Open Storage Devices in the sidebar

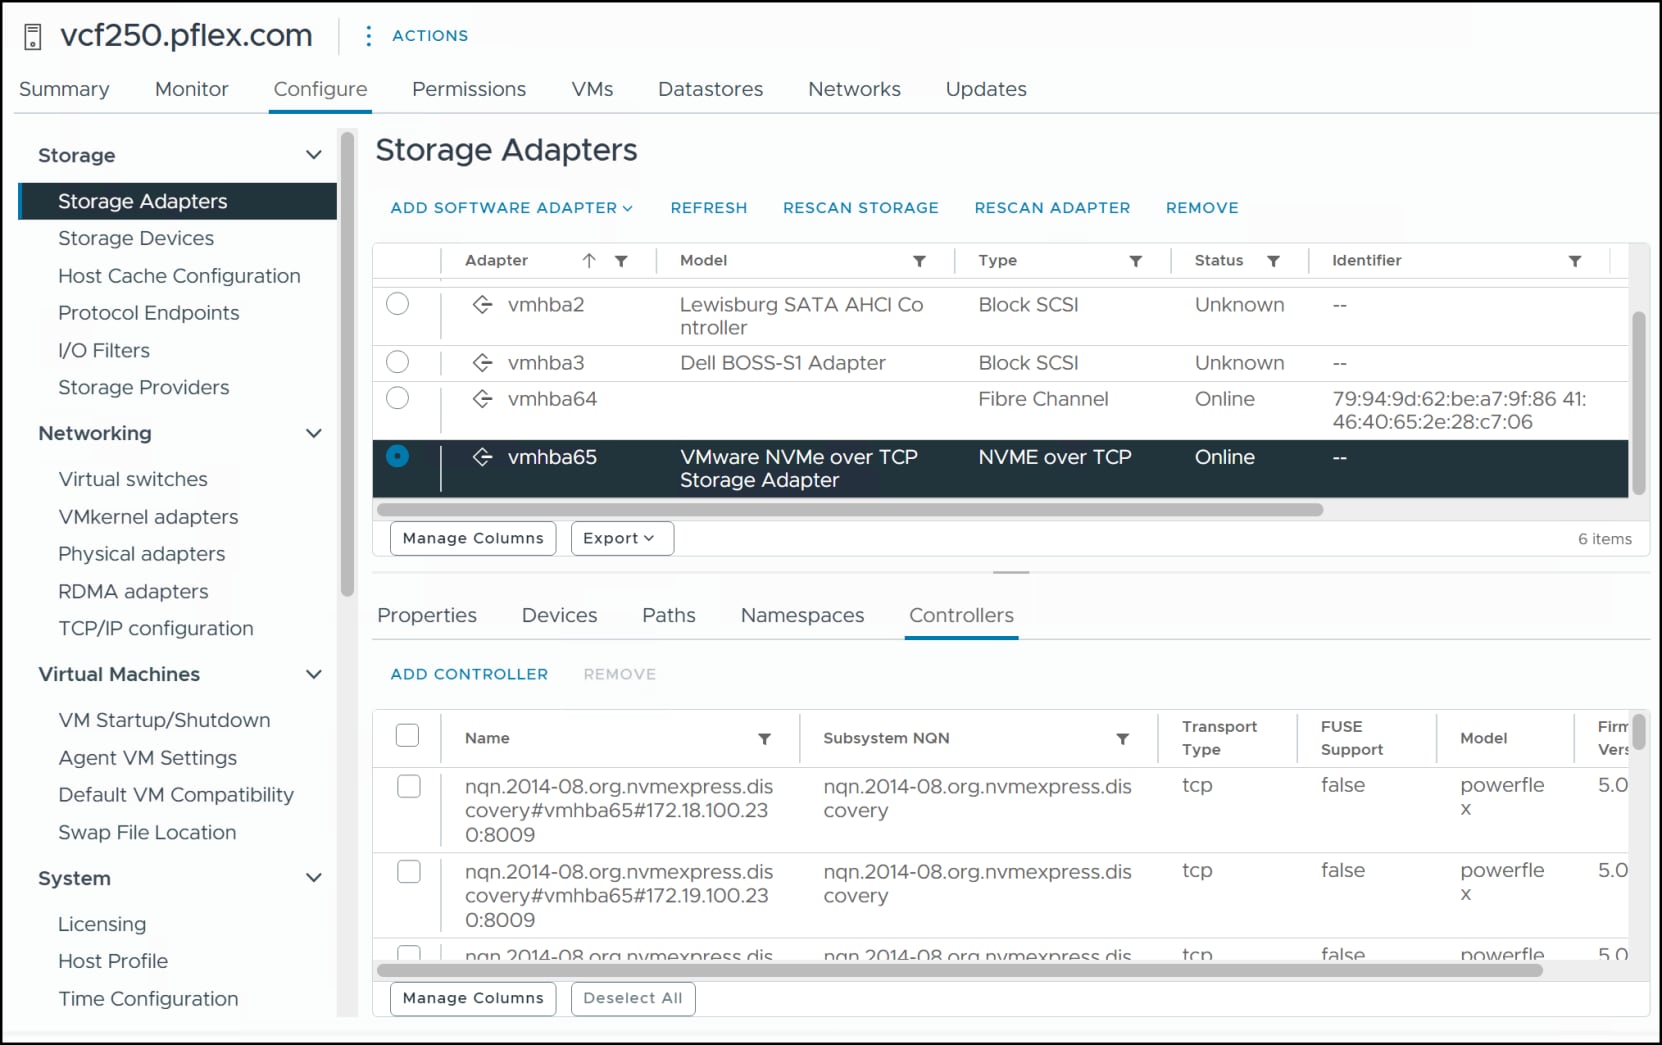click(x=136, y=238)
